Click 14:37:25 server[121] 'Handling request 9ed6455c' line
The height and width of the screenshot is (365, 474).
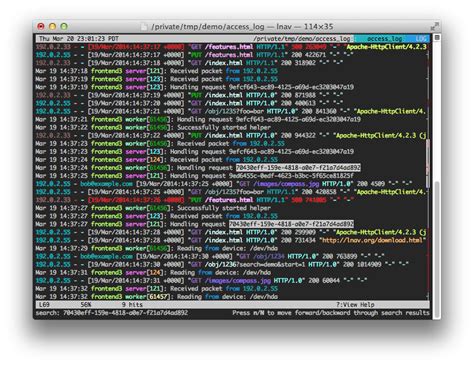tap(194, 176)
